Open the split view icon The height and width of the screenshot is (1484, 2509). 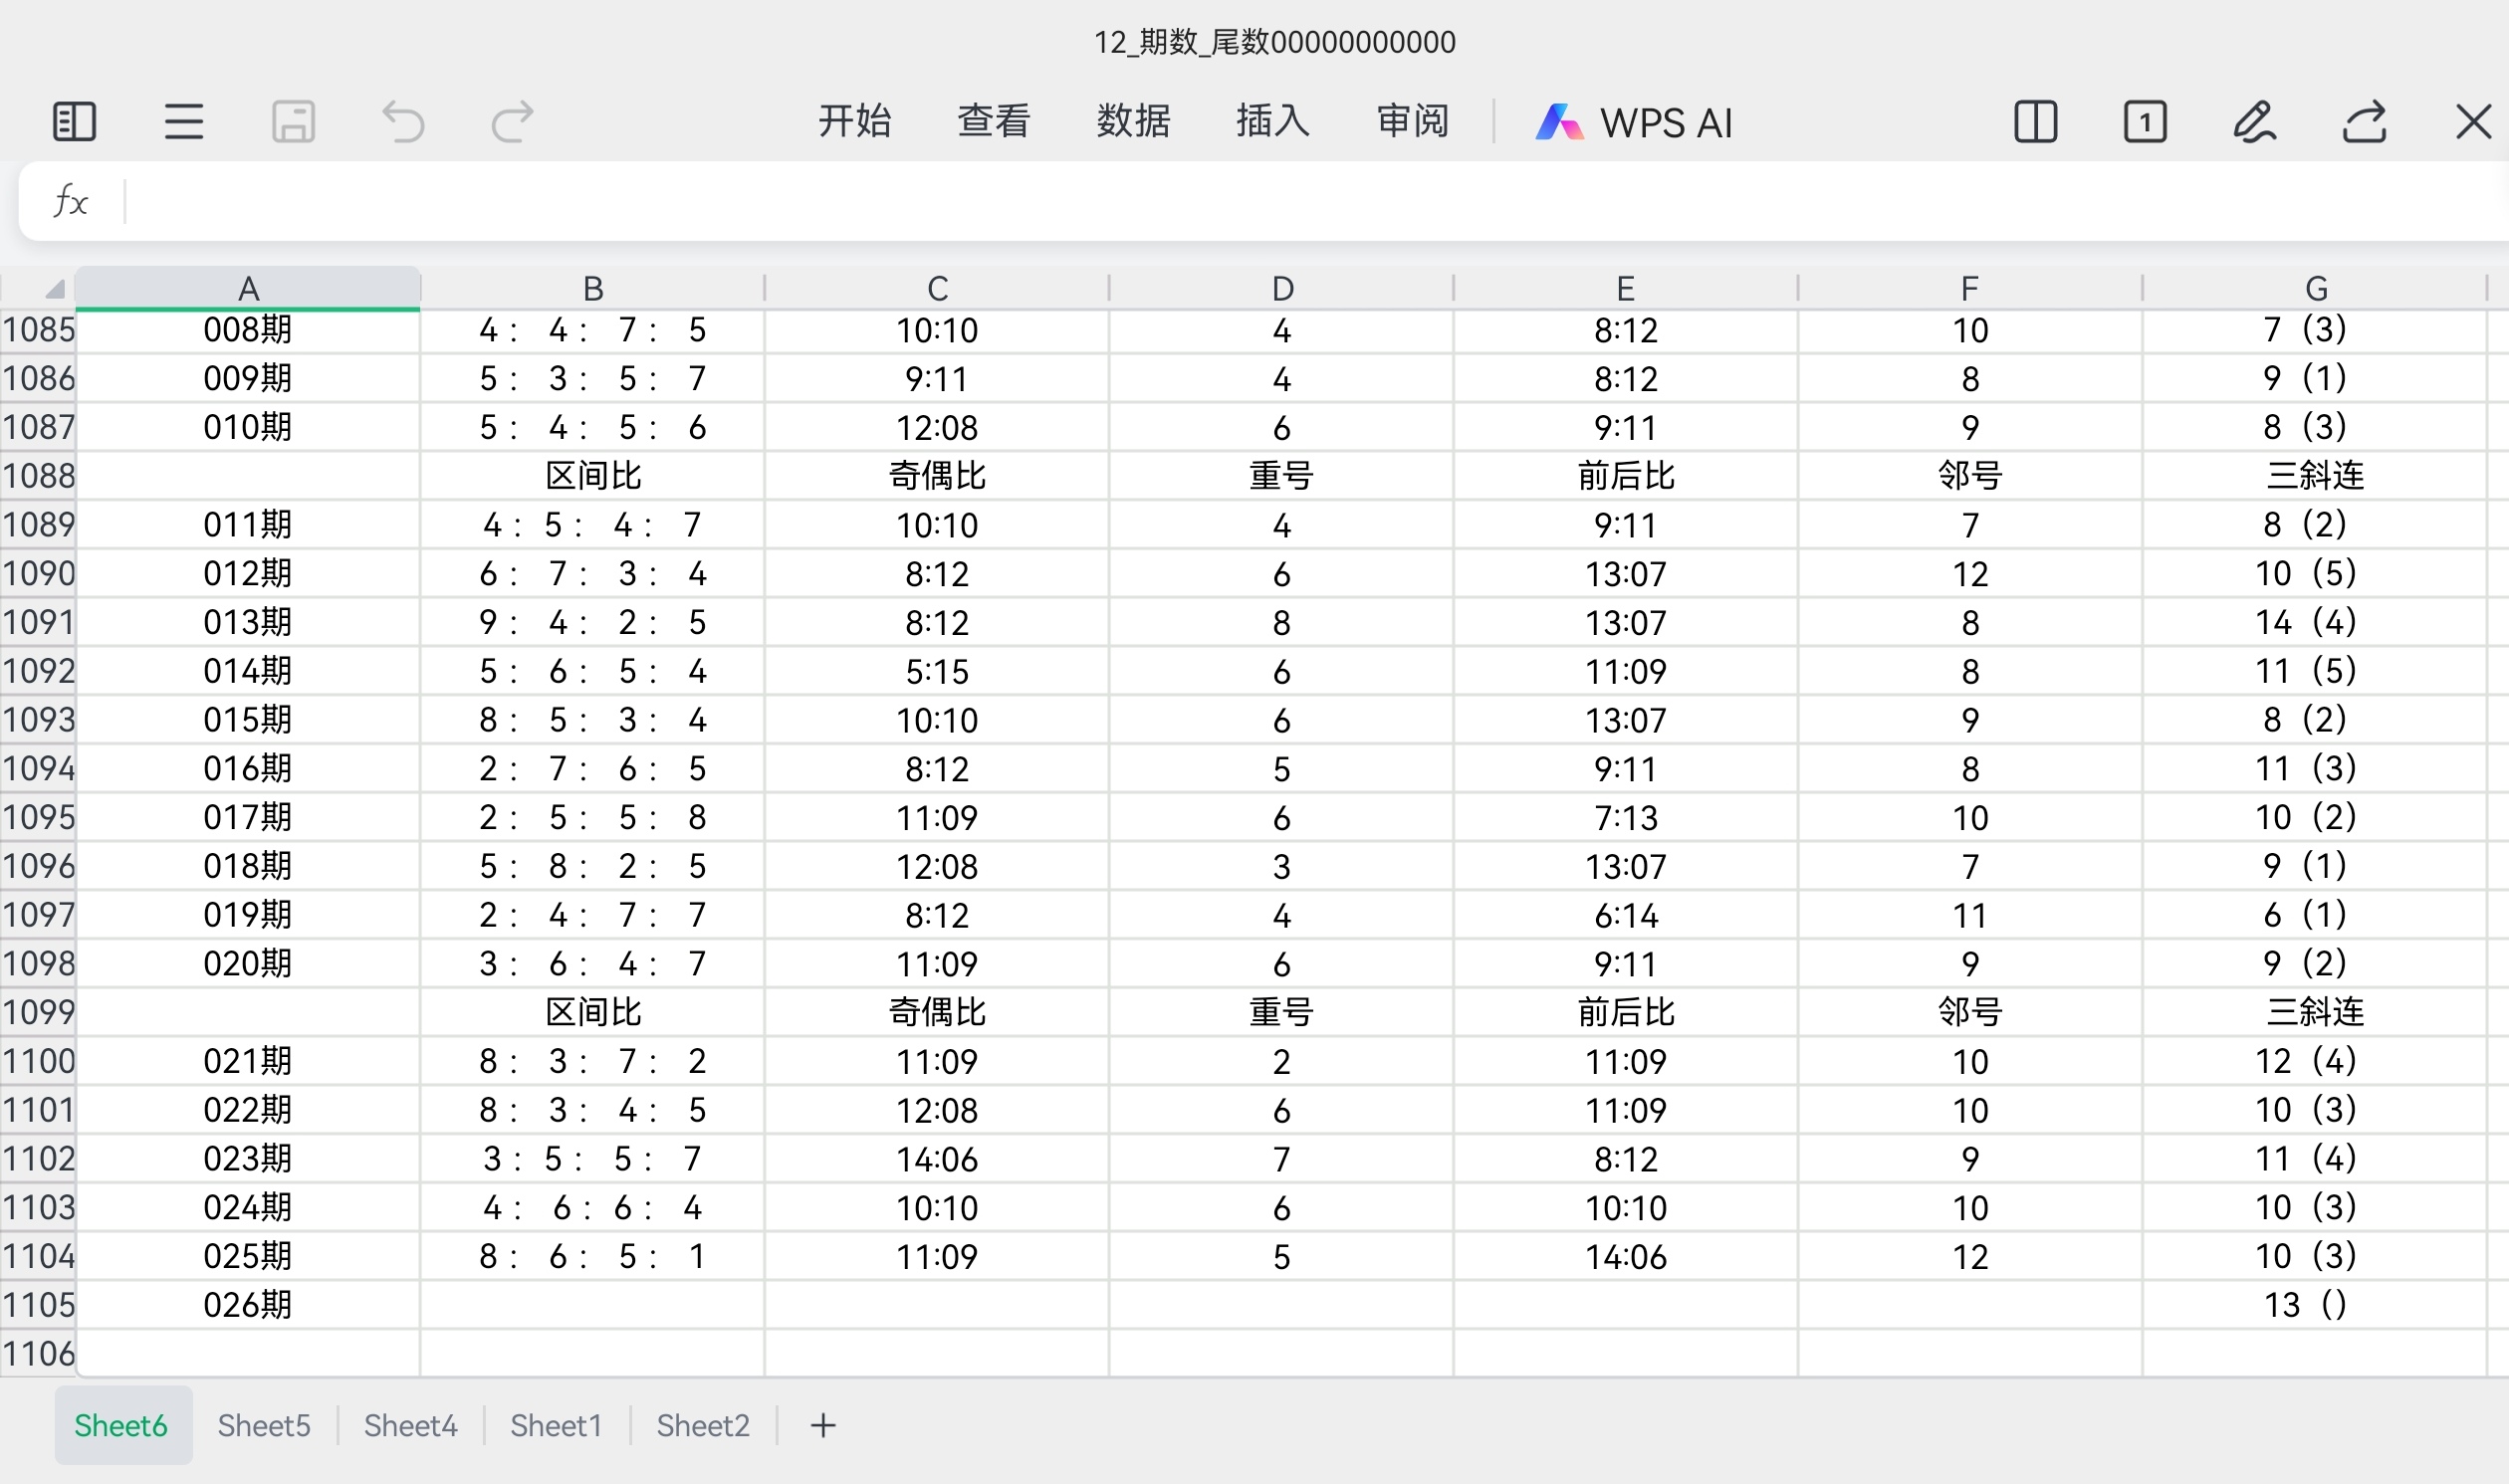[2035, 122]
